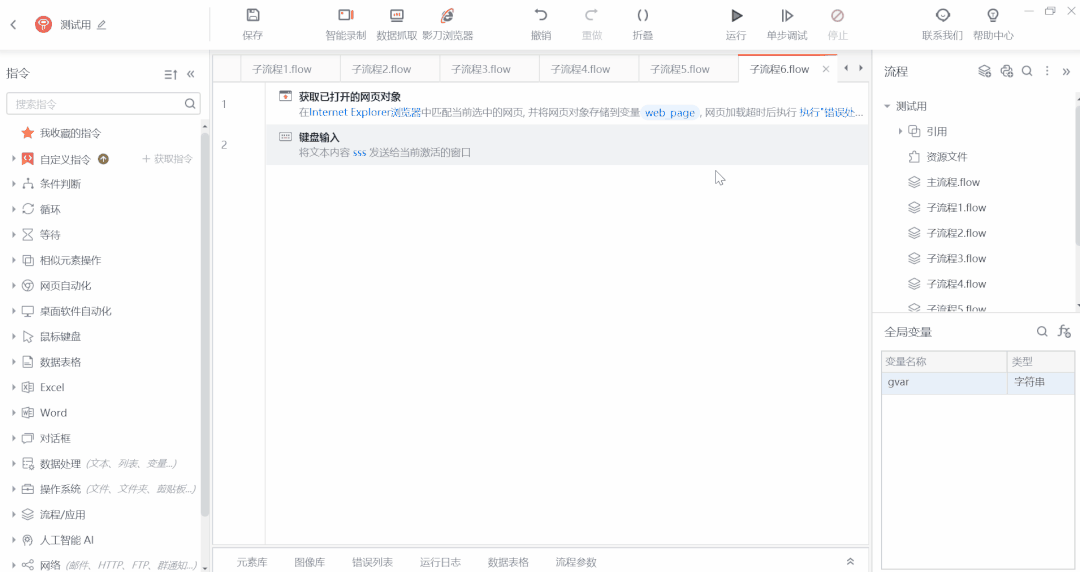Expand Word category

click(x=13, y=413)
